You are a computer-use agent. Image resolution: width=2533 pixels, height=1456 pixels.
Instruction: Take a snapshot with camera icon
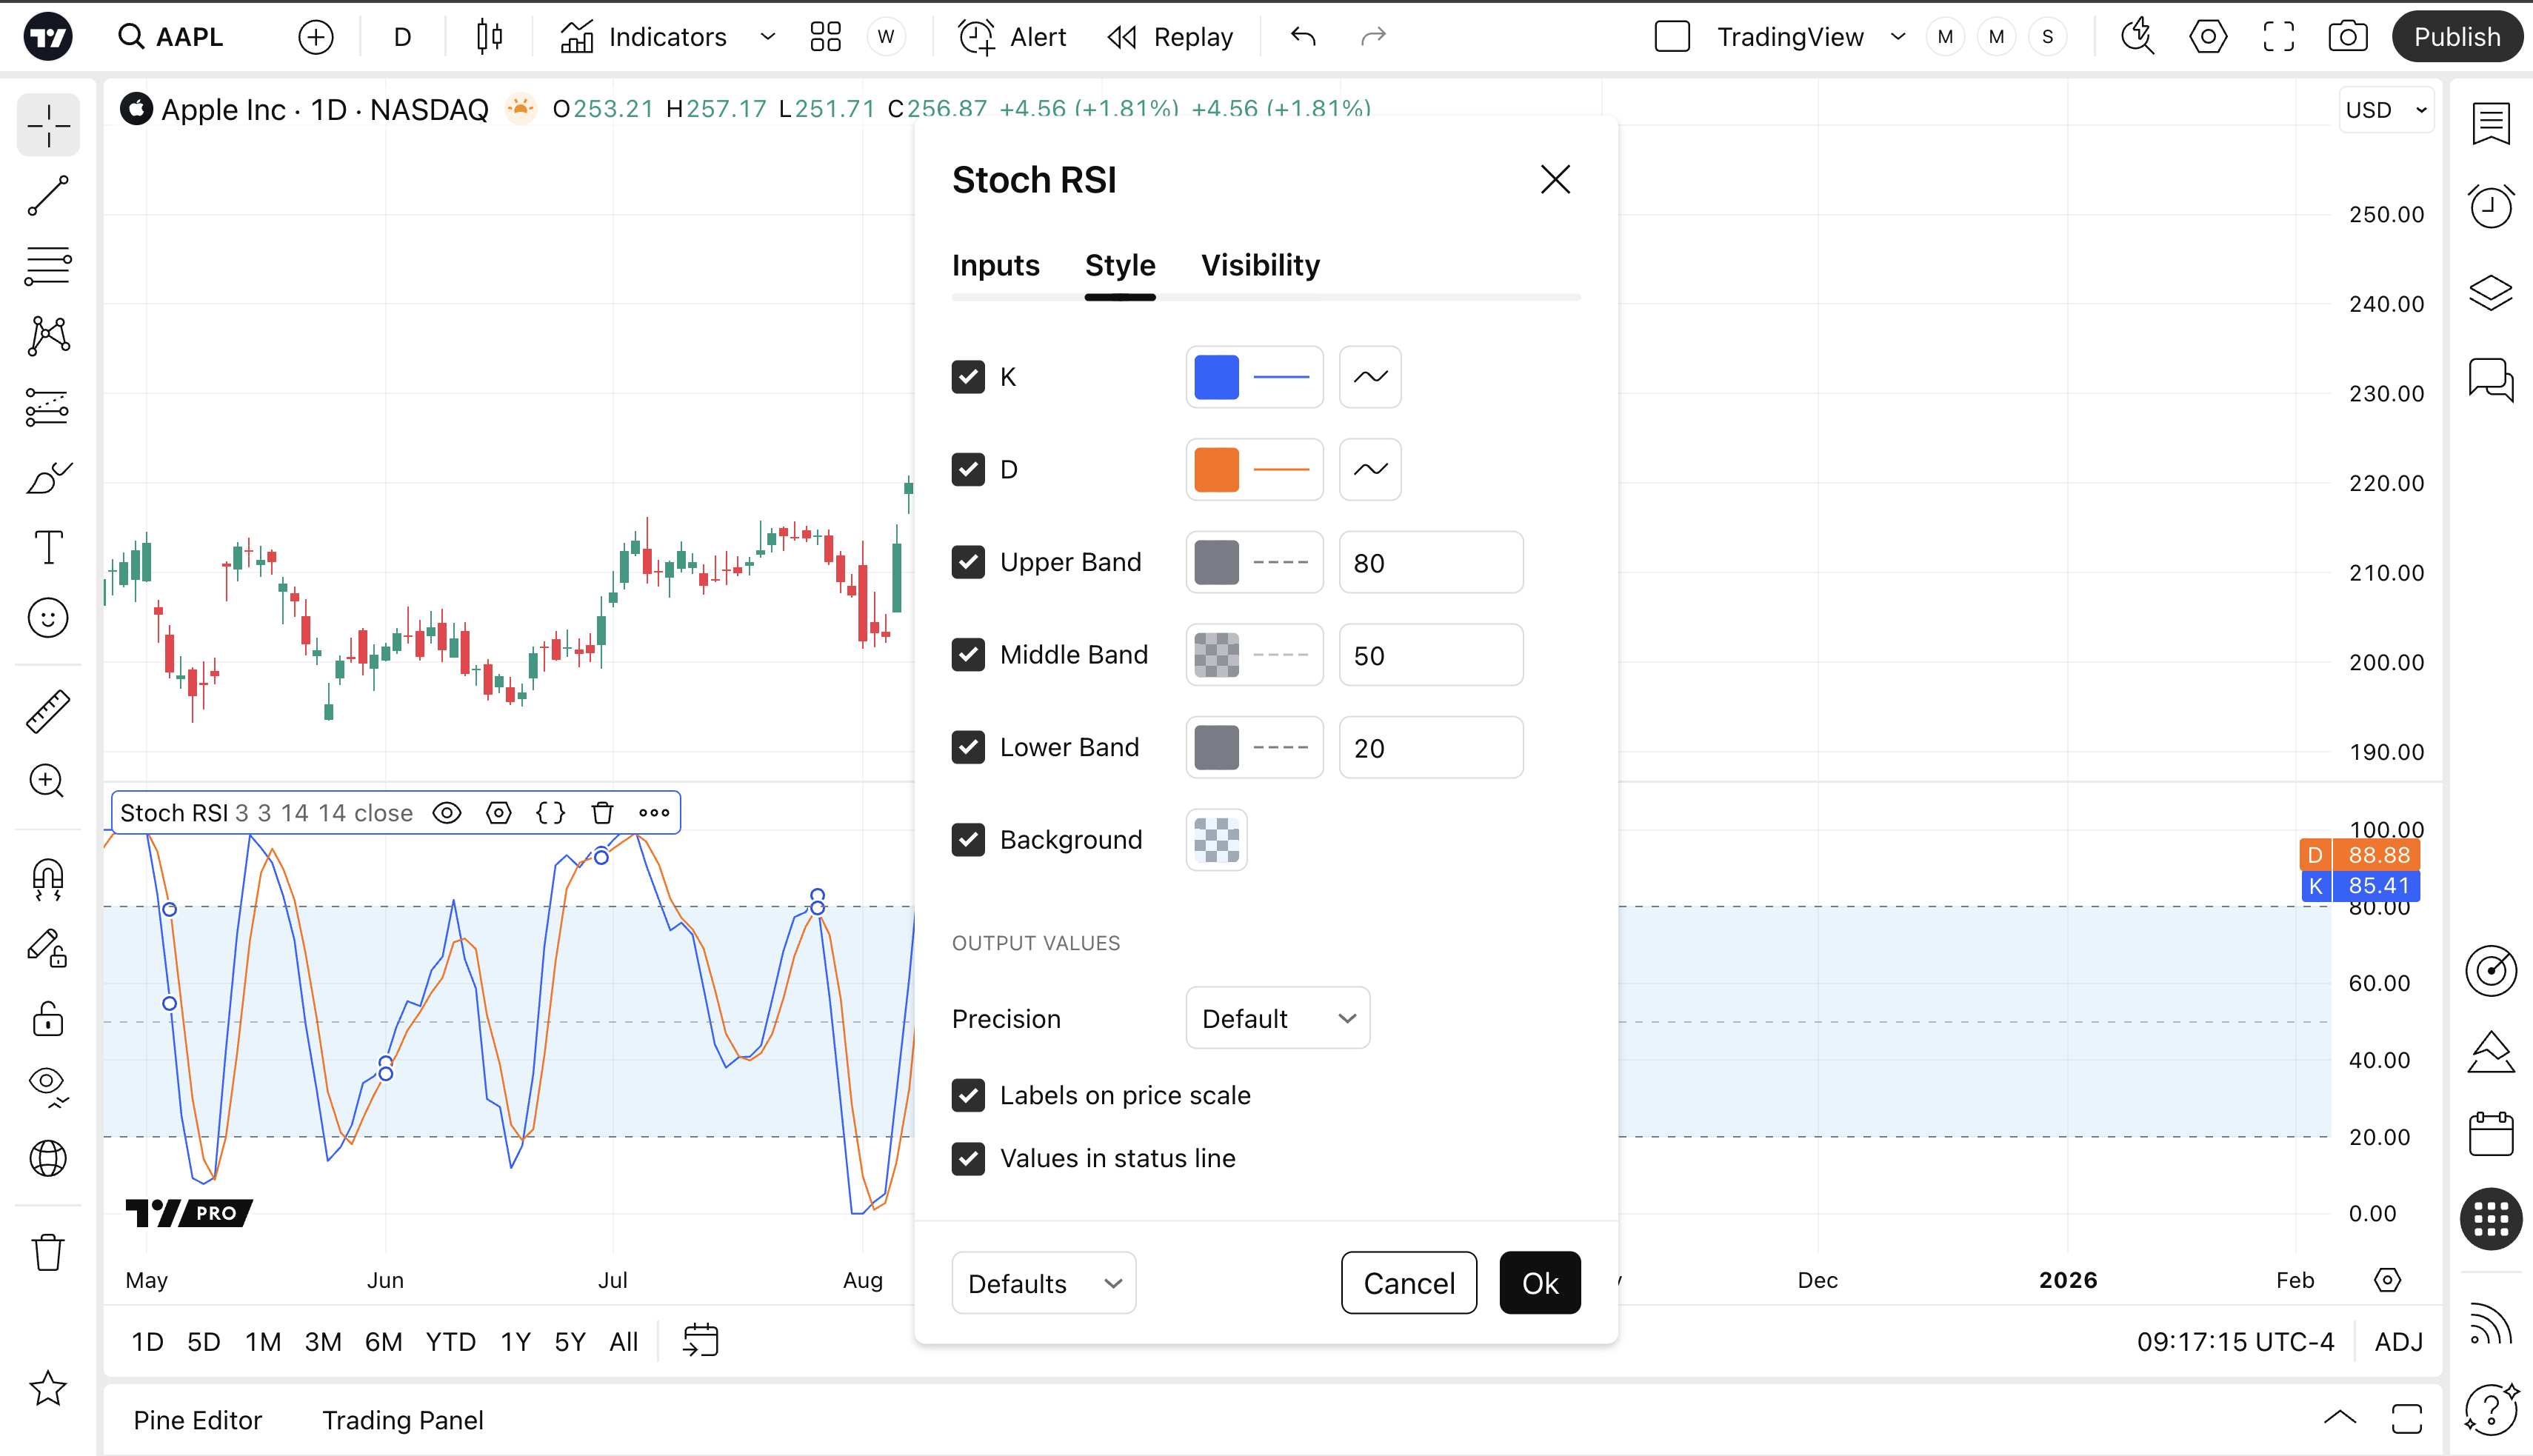pyautogui.click(x=2346, y=37)
